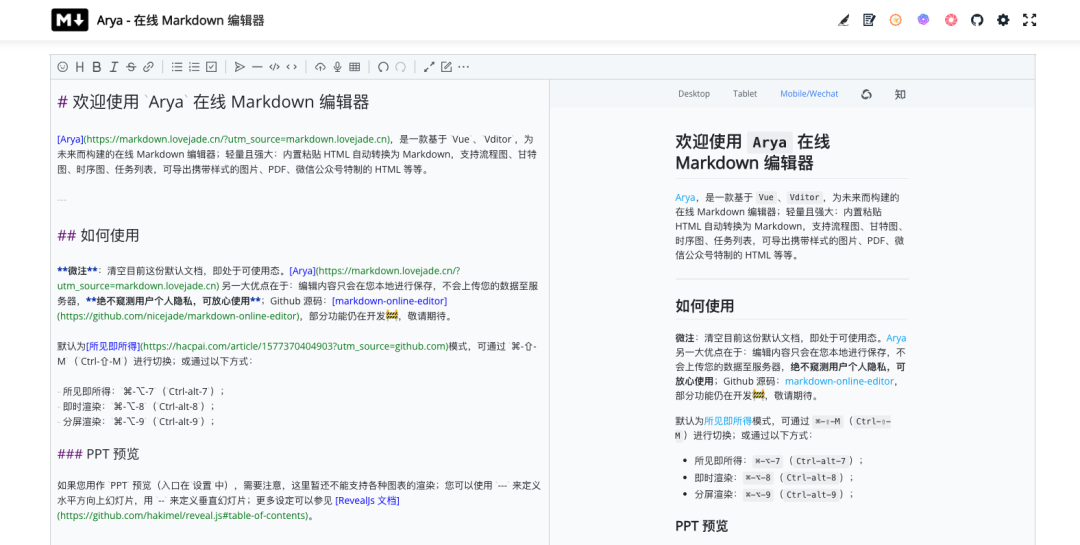Insert a code block
Viewport: 1080px width, 545px height.
tap(274, 67)
